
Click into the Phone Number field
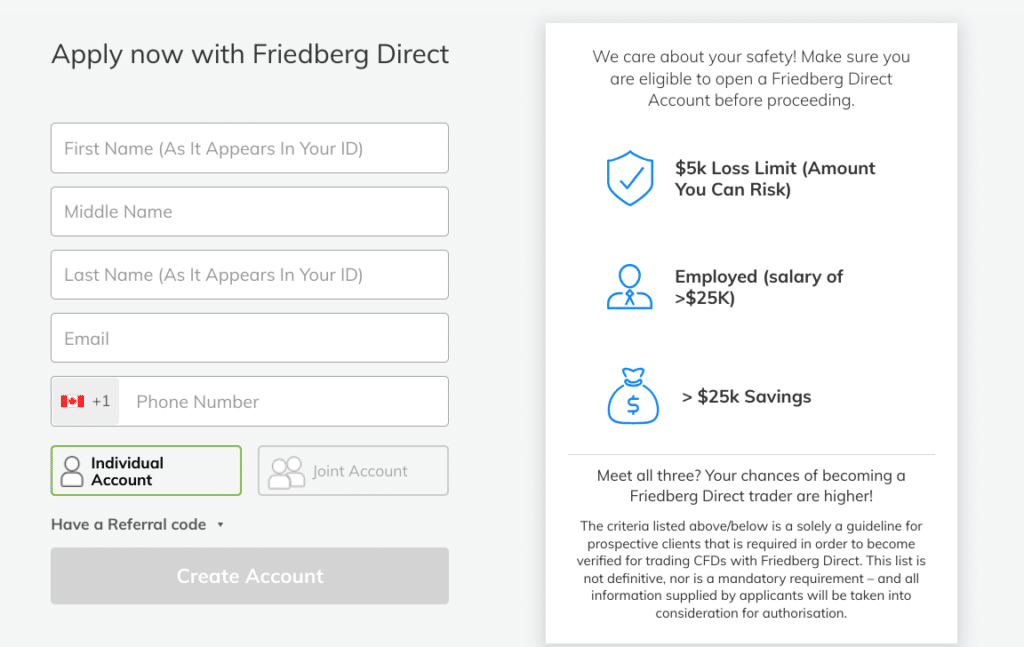click(x=284, y=402)
